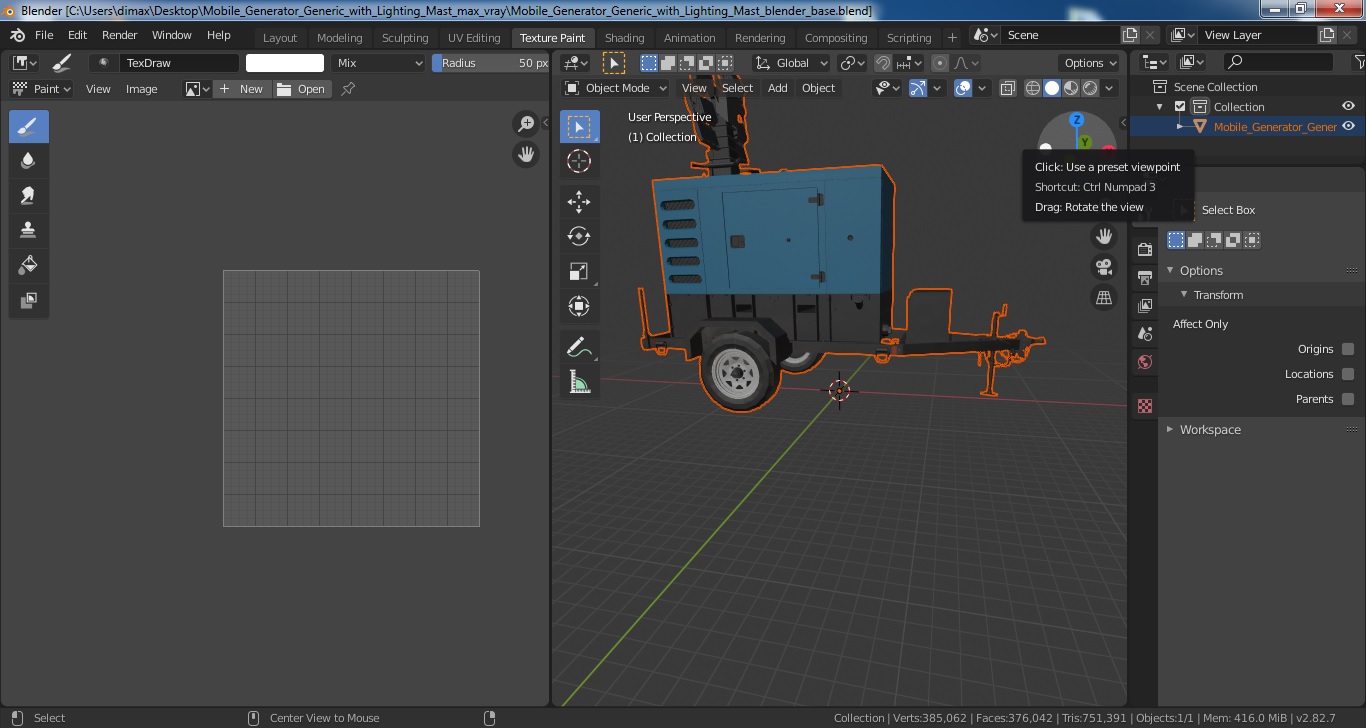
Task: Activate the Smear paint tool
Action: point(28,196)
